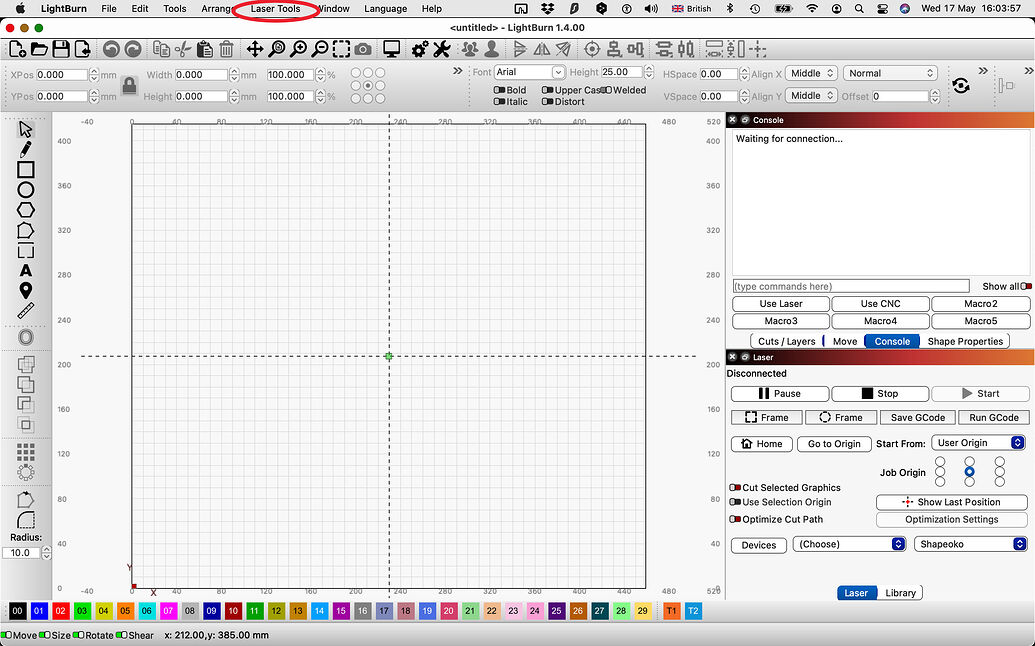
Task: Click the Go to Origin button
Action: coord(834,444)
